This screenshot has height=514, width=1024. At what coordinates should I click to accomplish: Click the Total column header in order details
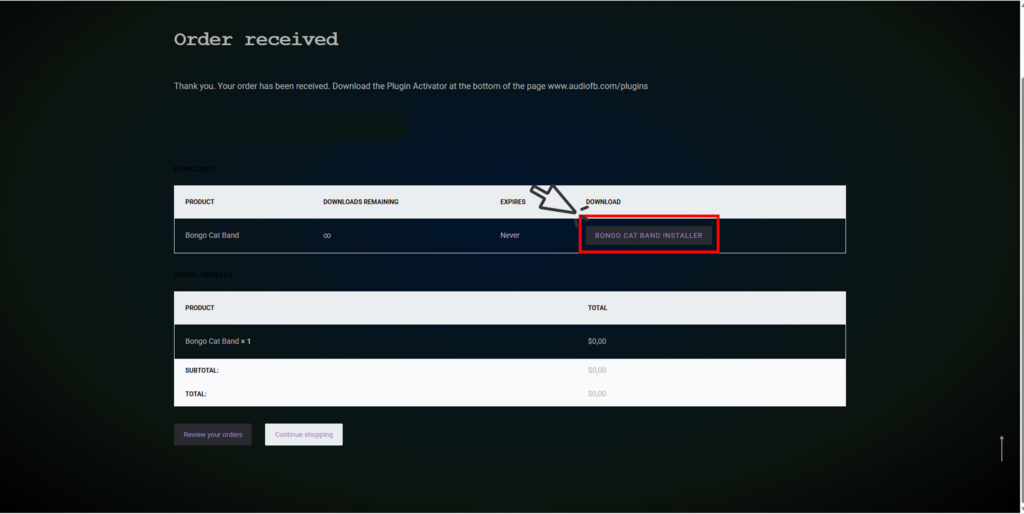coord(597,308)
